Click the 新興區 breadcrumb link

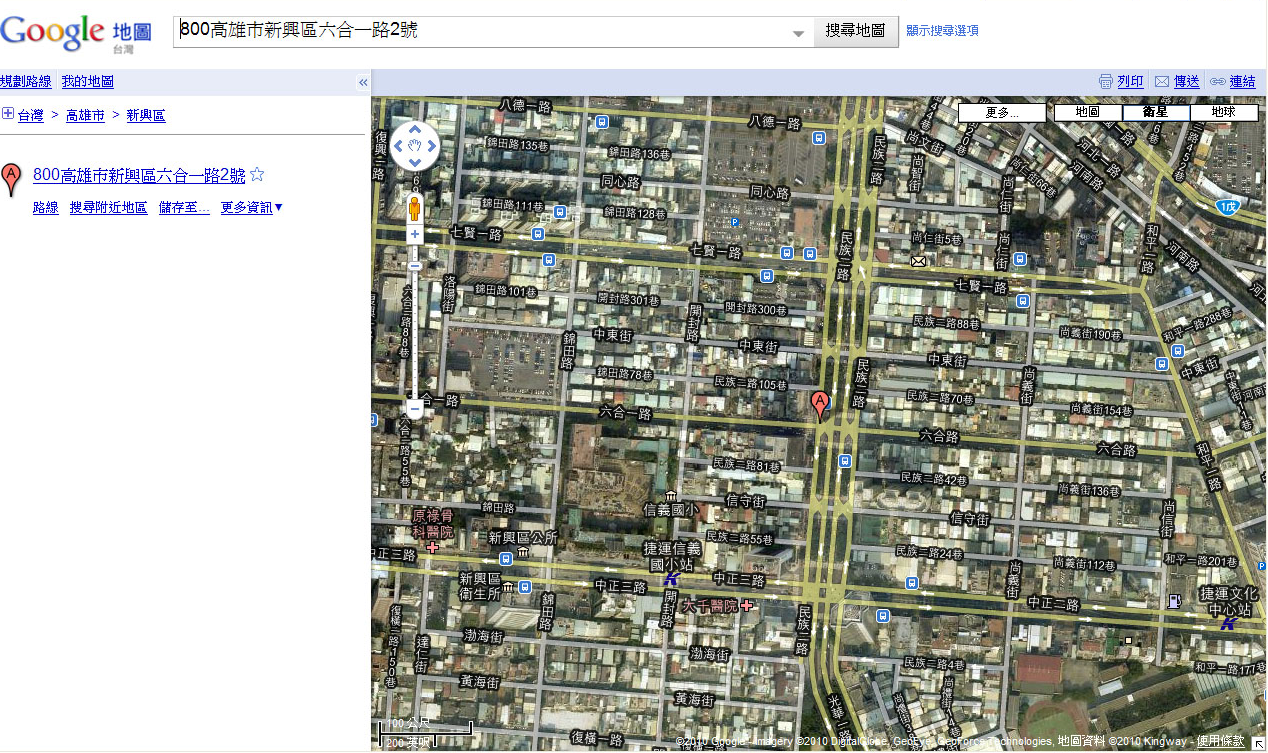[146, 116]
